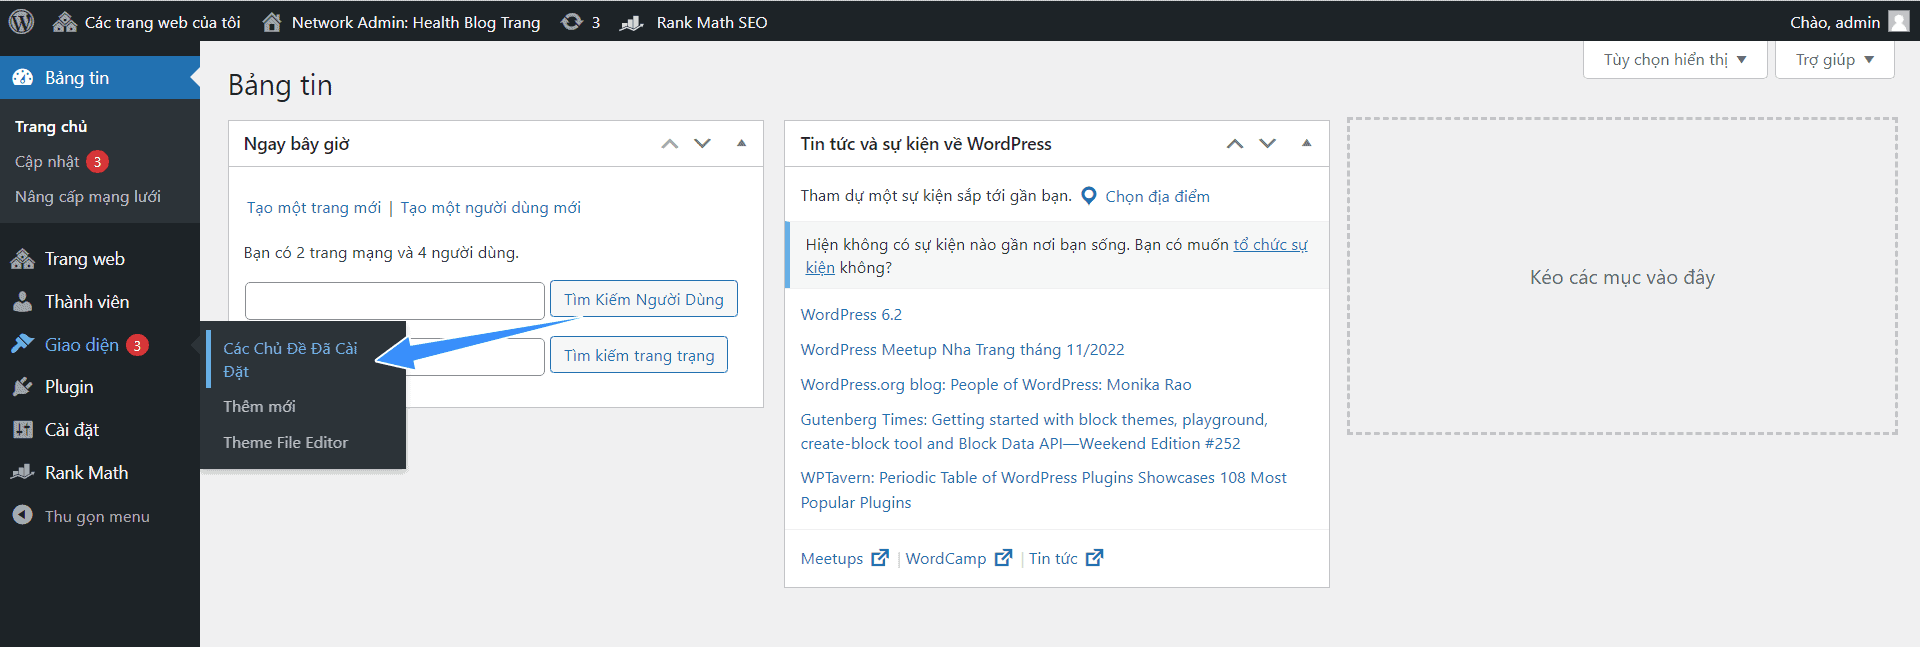Click external-link icon next to Meetups

(880, 557)
